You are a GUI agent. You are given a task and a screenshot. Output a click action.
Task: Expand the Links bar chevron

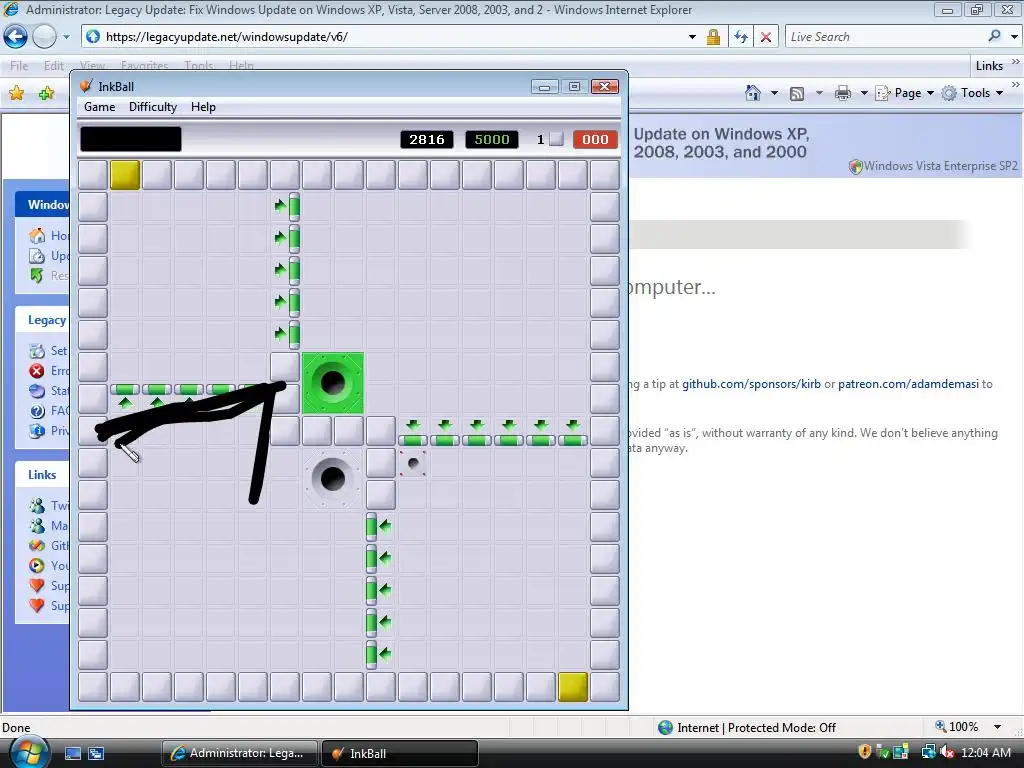pos(1015,62)
